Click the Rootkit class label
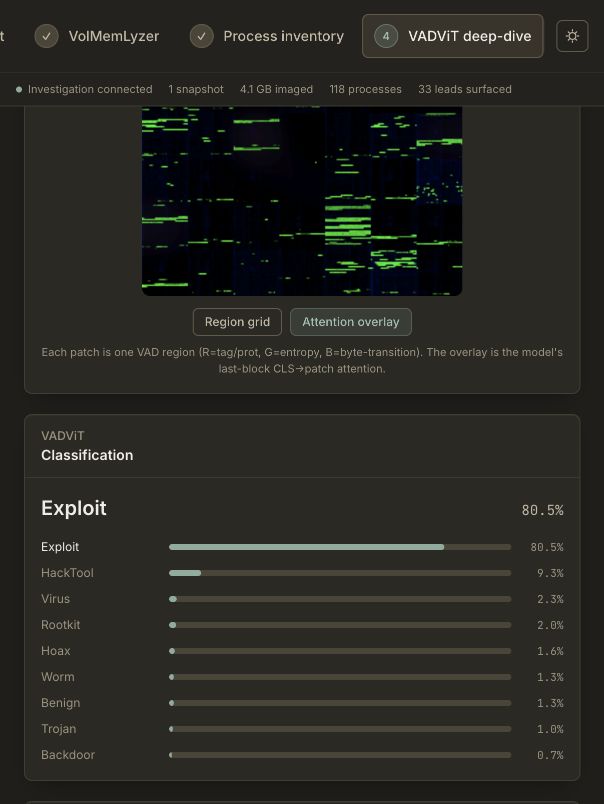Viewport: 604px width, 804px height. point(61,625)
